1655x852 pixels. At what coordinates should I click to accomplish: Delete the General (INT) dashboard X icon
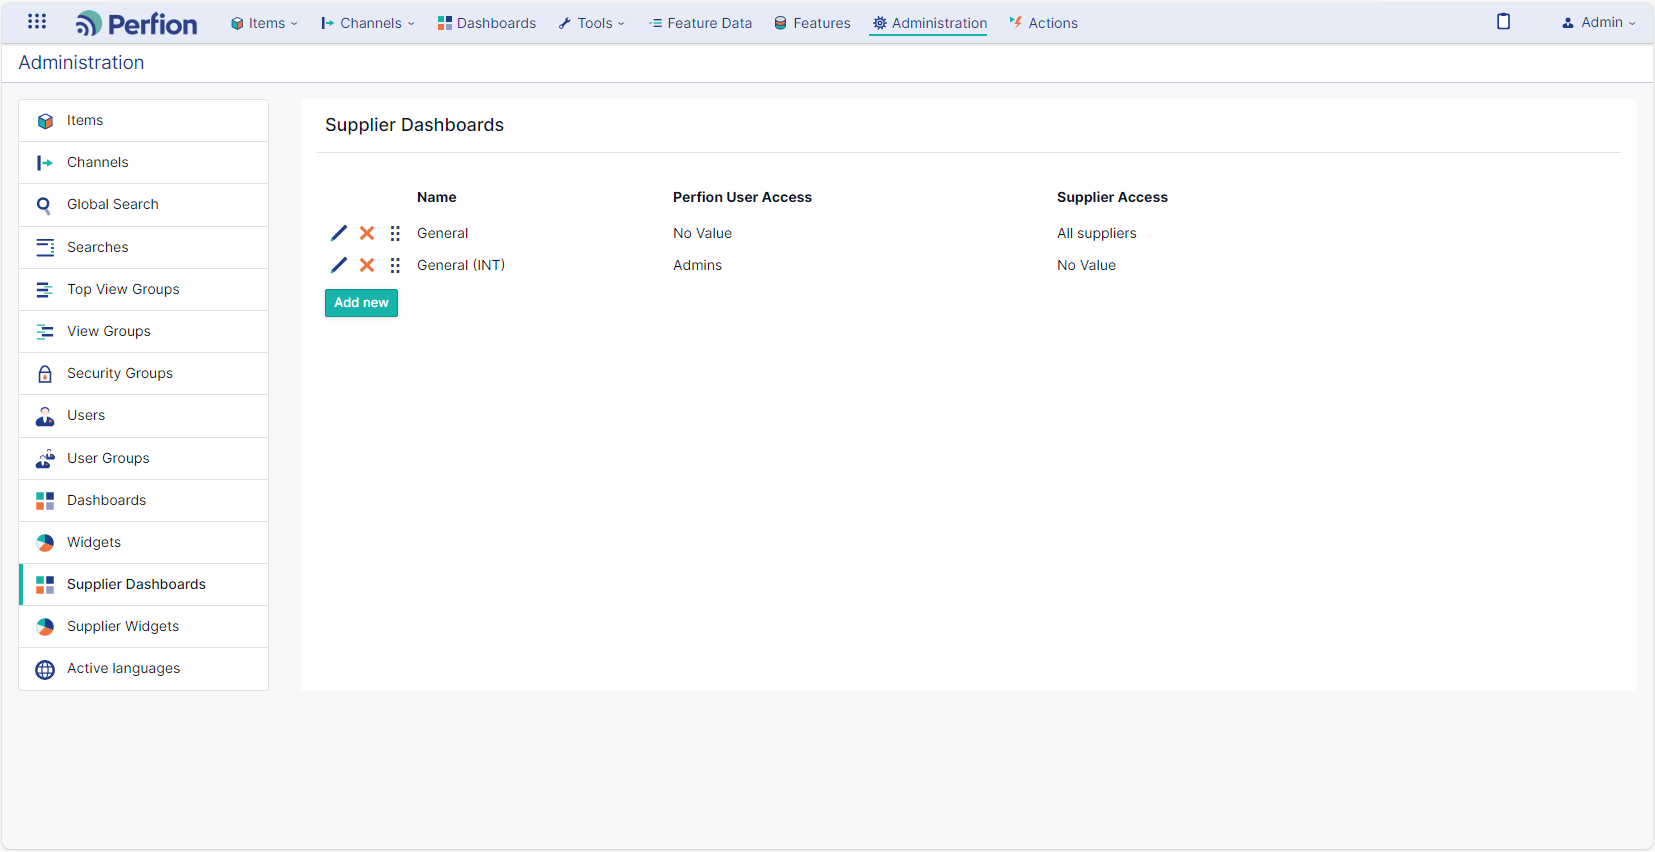point(367,265)
